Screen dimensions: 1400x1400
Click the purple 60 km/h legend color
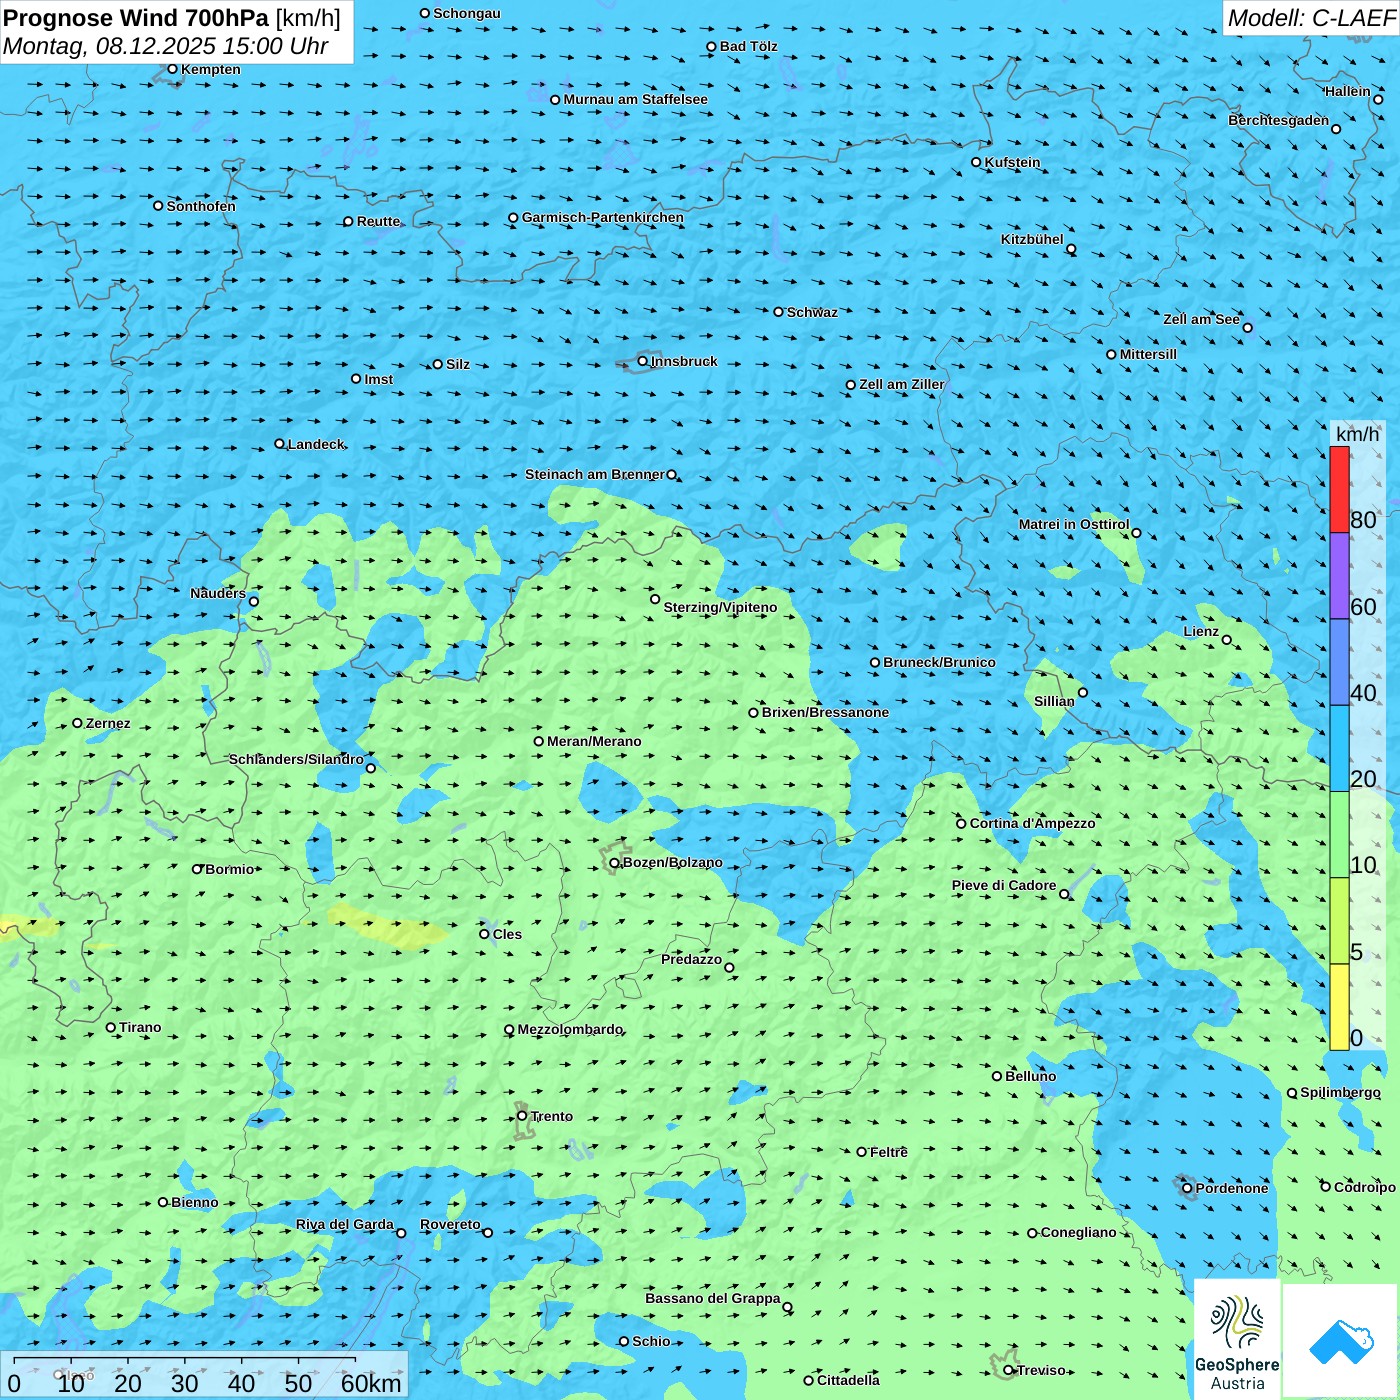1339,576
